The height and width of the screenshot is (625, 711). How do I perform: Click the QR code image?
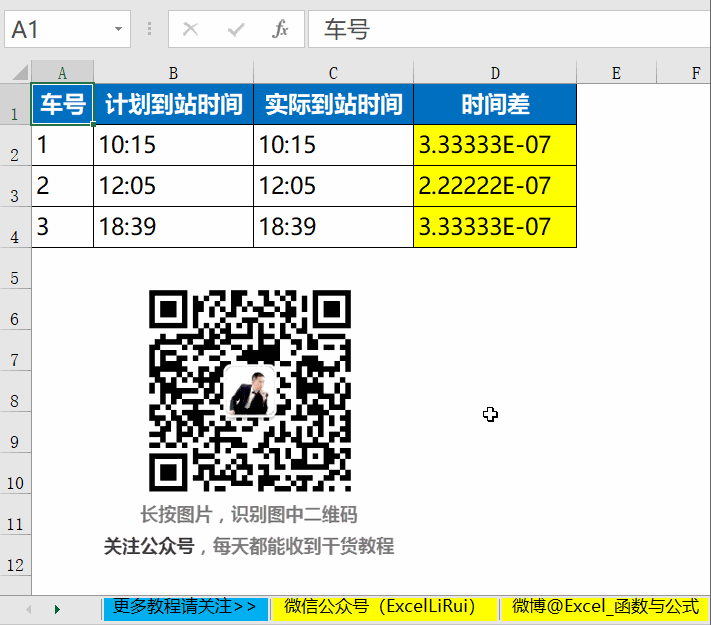[x=250, y=391]
